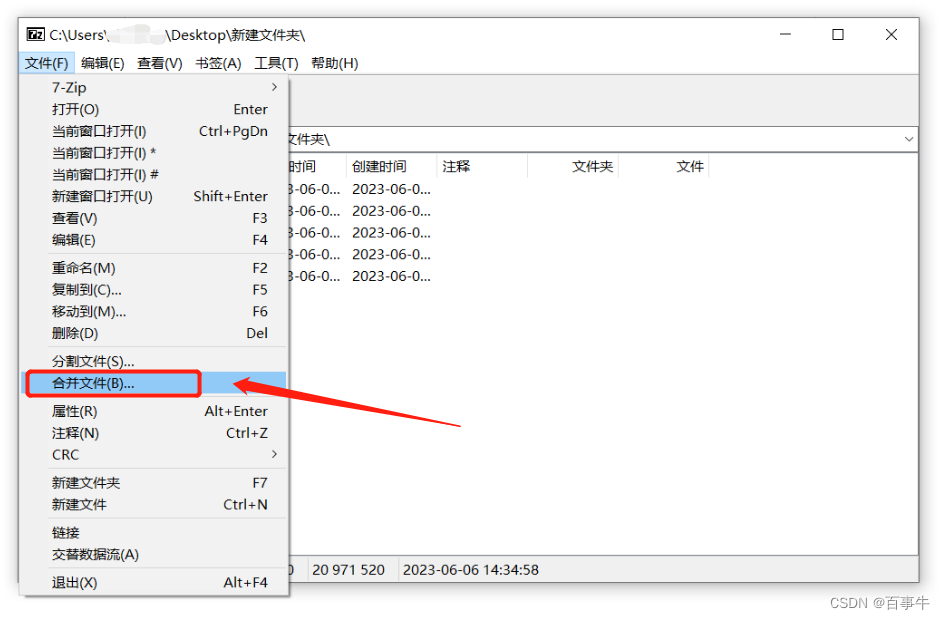
Task: Click the 7-Zip title bar icon
Action: pyautogui.click(x=36, y=34)
